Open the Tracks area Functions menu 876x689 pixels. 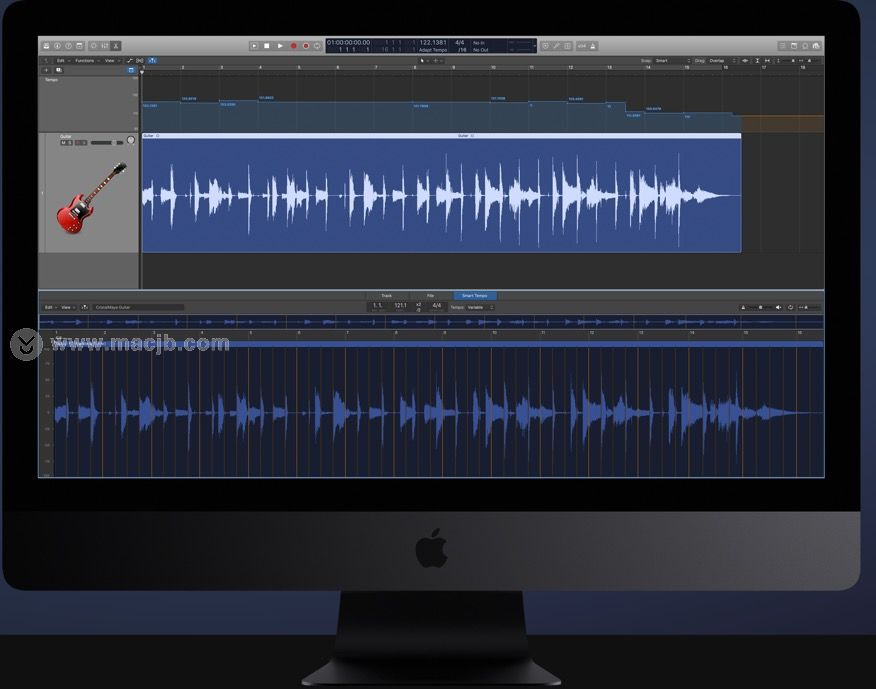pos(87,60)
